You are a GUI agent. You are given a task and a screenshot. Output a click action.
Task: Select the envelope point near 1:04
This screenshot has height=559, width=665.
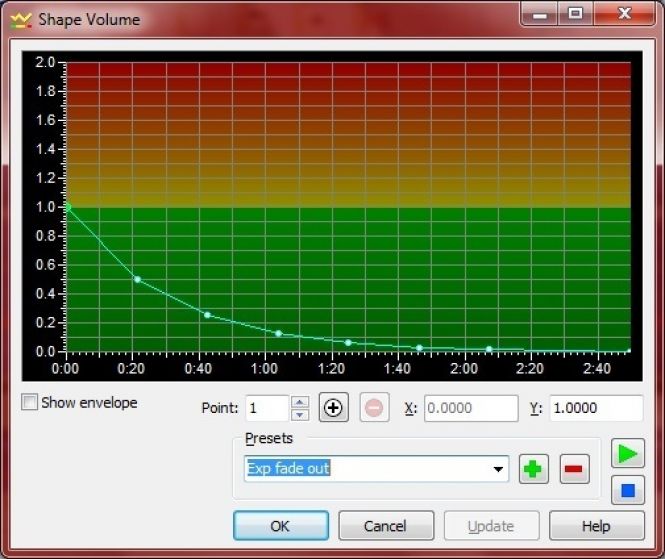279,333
